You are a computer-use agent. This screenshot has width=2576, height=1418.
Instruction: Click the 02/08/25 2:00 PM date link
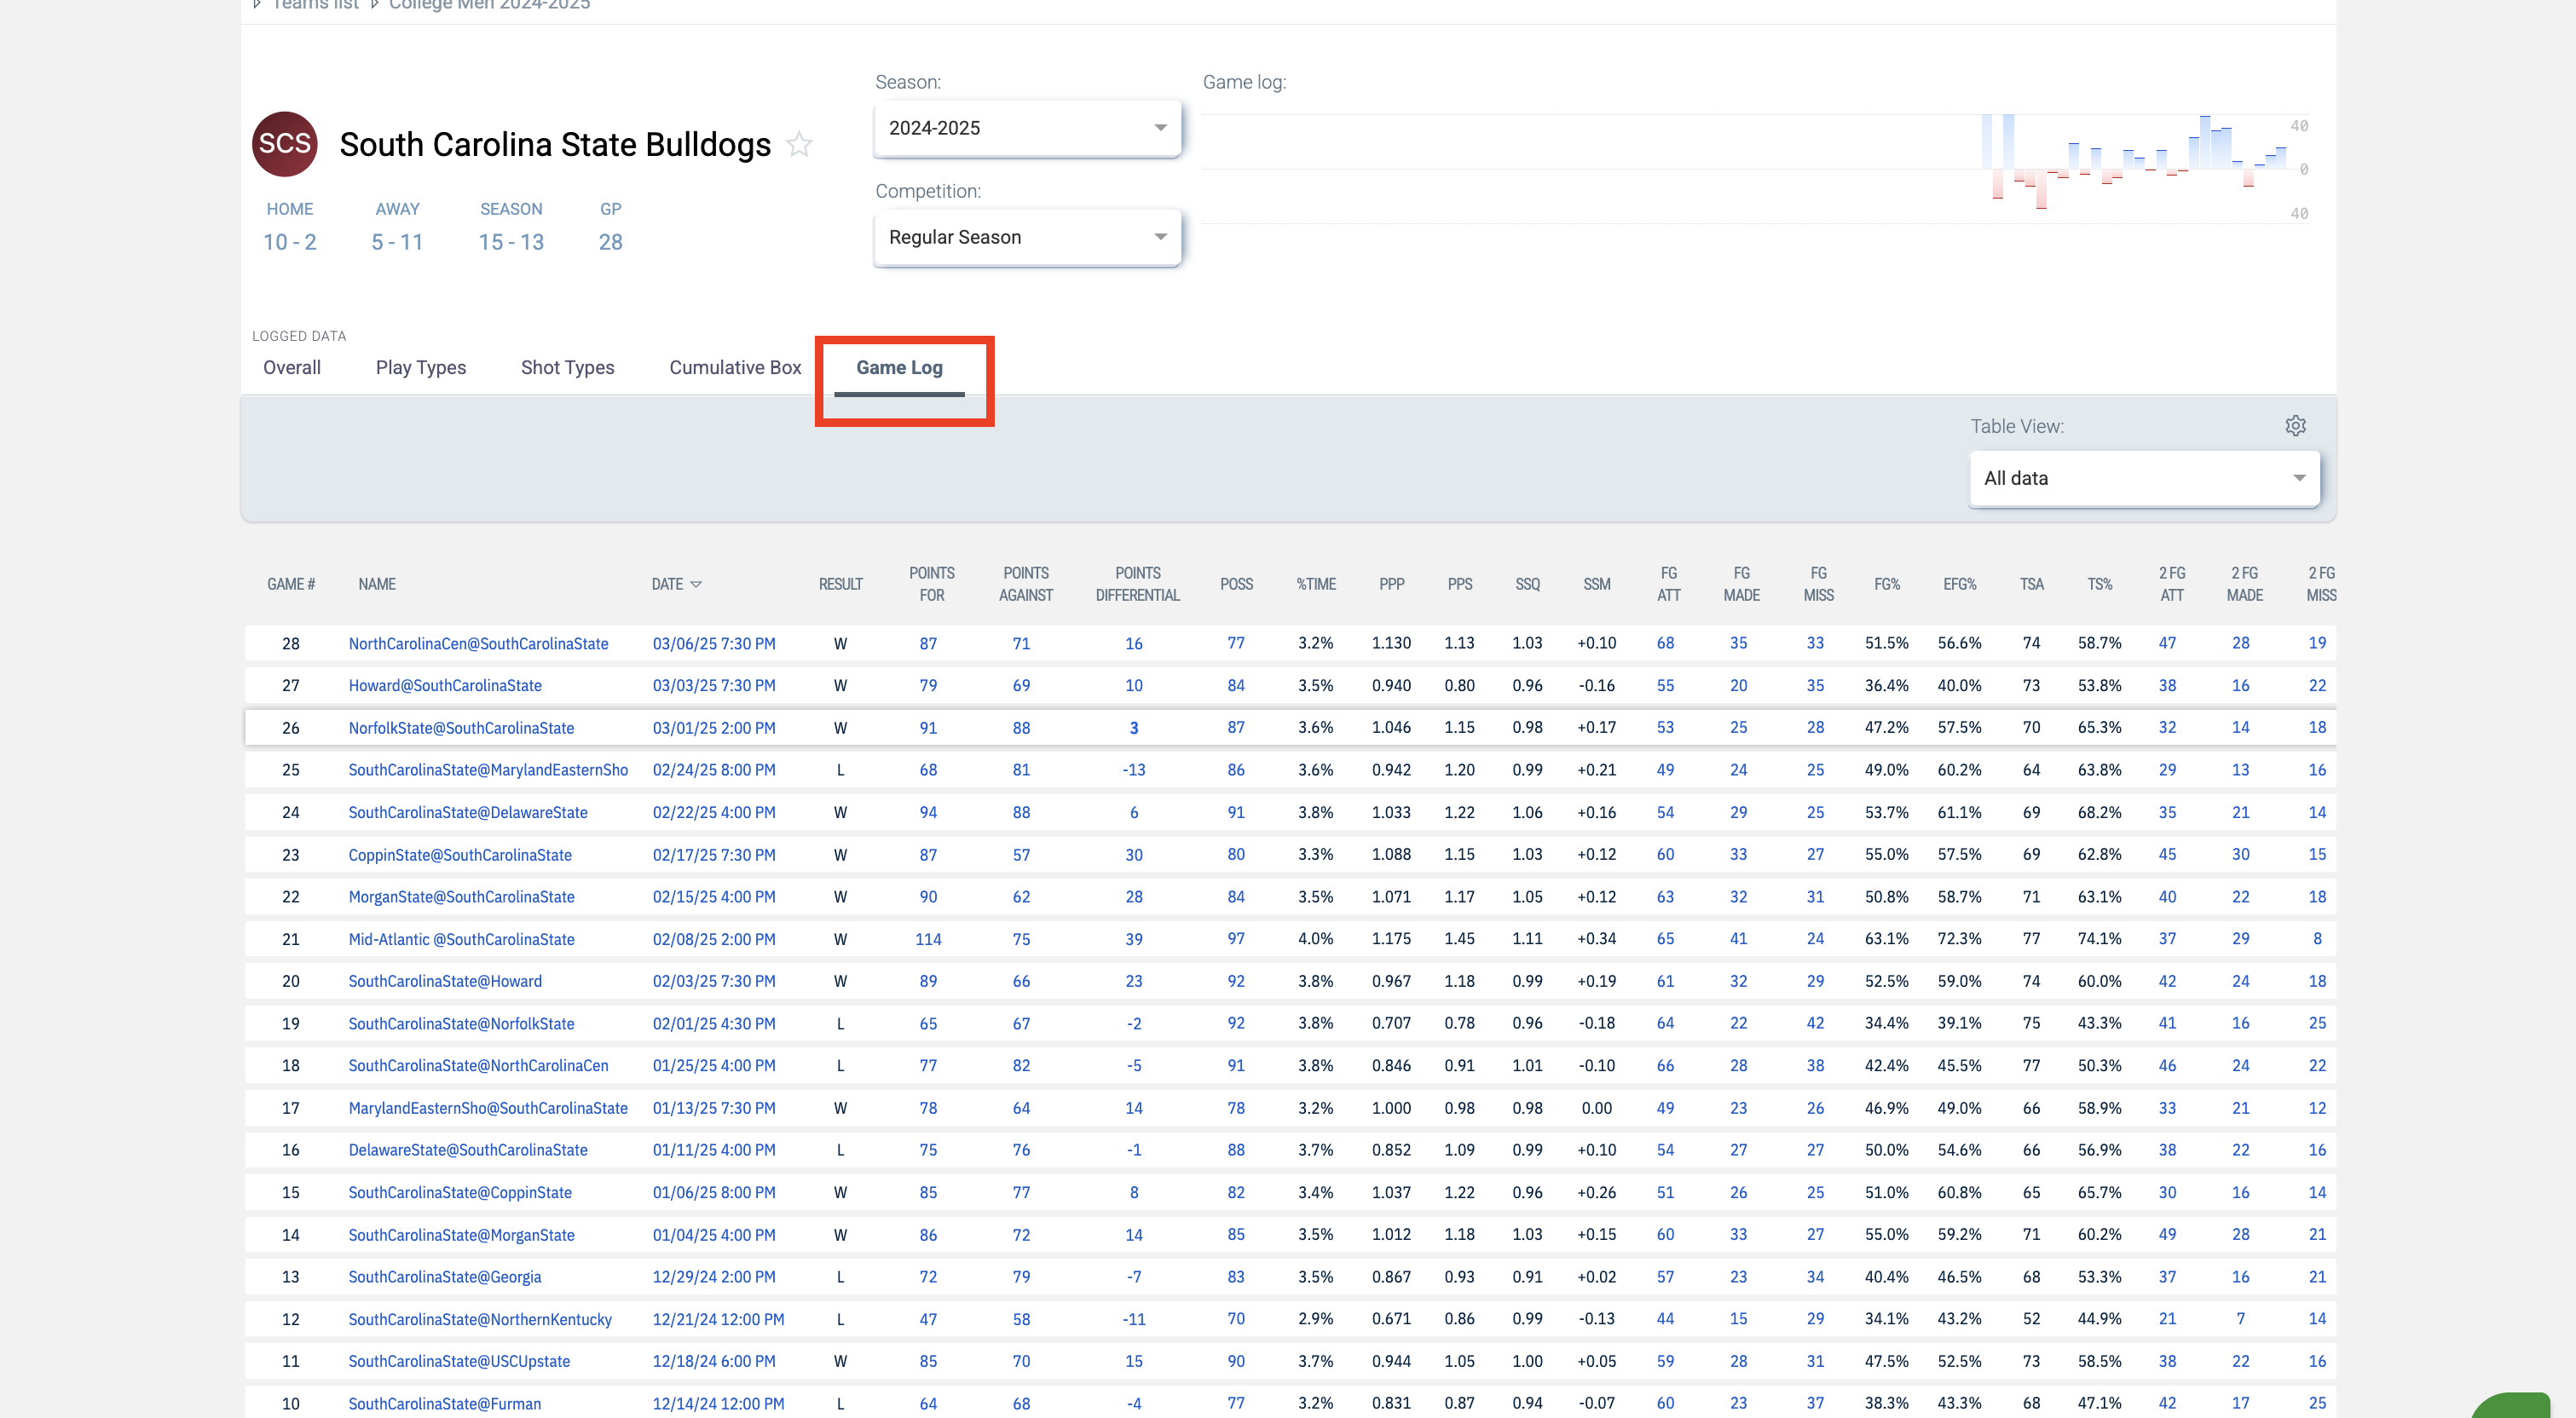[713, 939]
